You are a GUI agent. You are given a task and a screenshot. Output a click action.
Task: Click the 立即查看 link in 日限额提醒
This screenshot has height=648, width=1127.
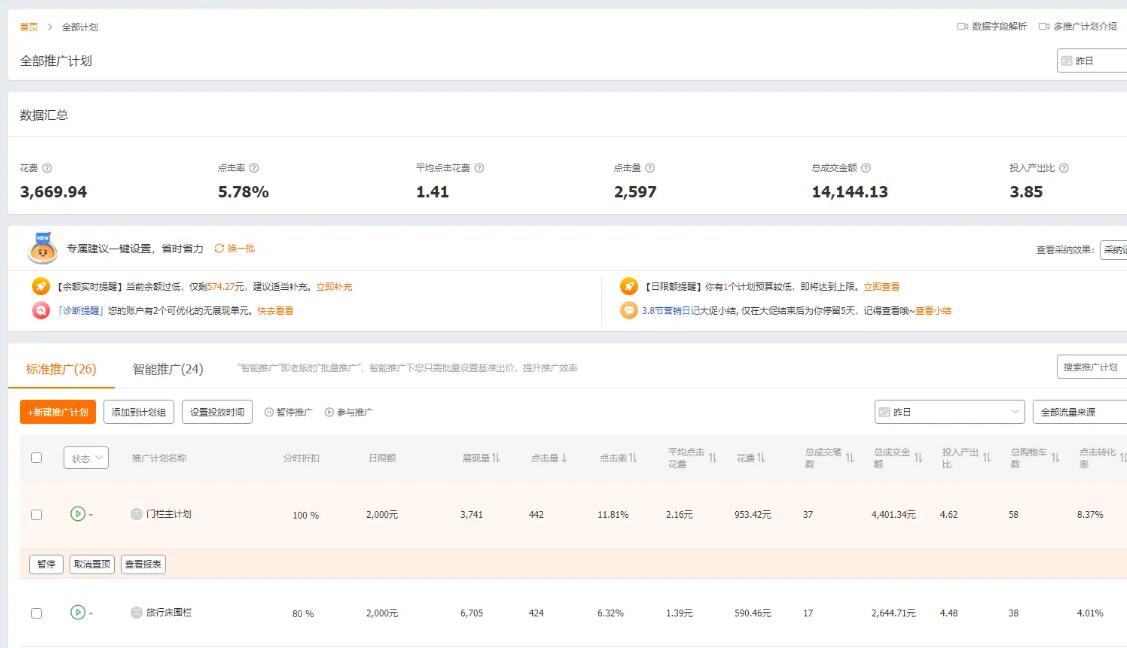tap(882, 287)
